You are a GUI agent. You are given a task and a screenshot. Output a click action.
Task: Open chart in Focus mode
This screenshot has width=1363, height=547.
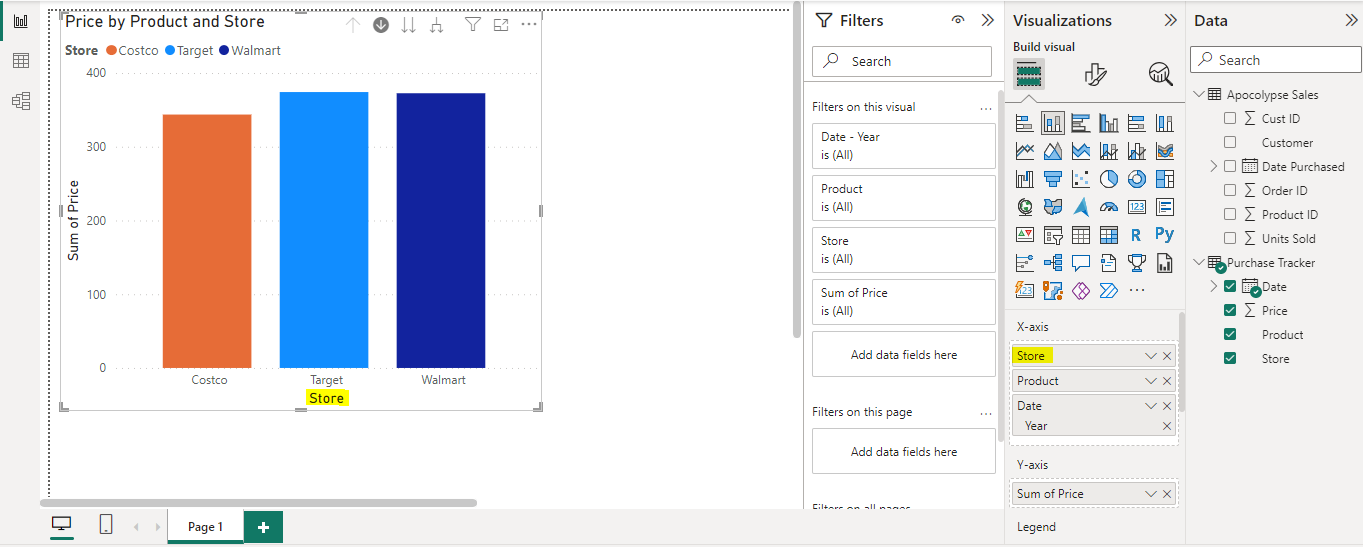coord(501,25)
